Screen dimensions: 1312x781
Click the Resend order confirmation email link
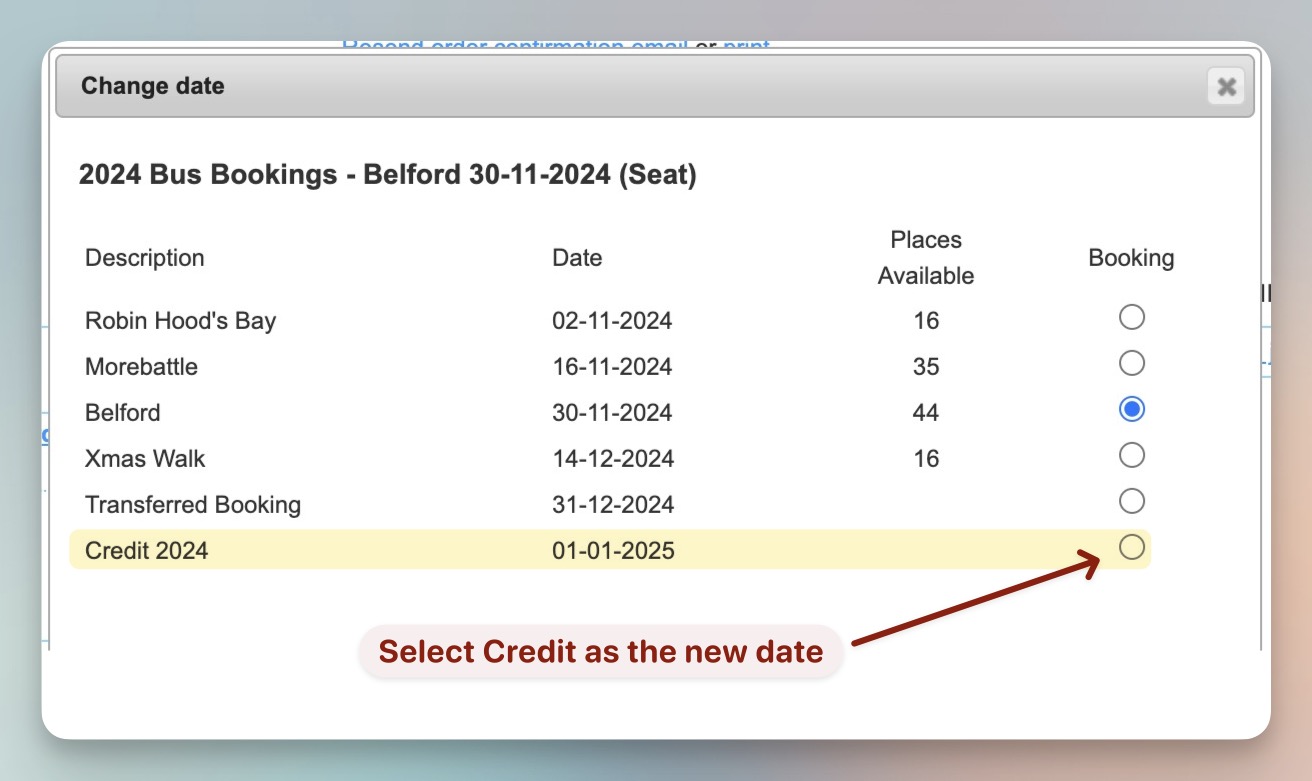click(514, 46)
